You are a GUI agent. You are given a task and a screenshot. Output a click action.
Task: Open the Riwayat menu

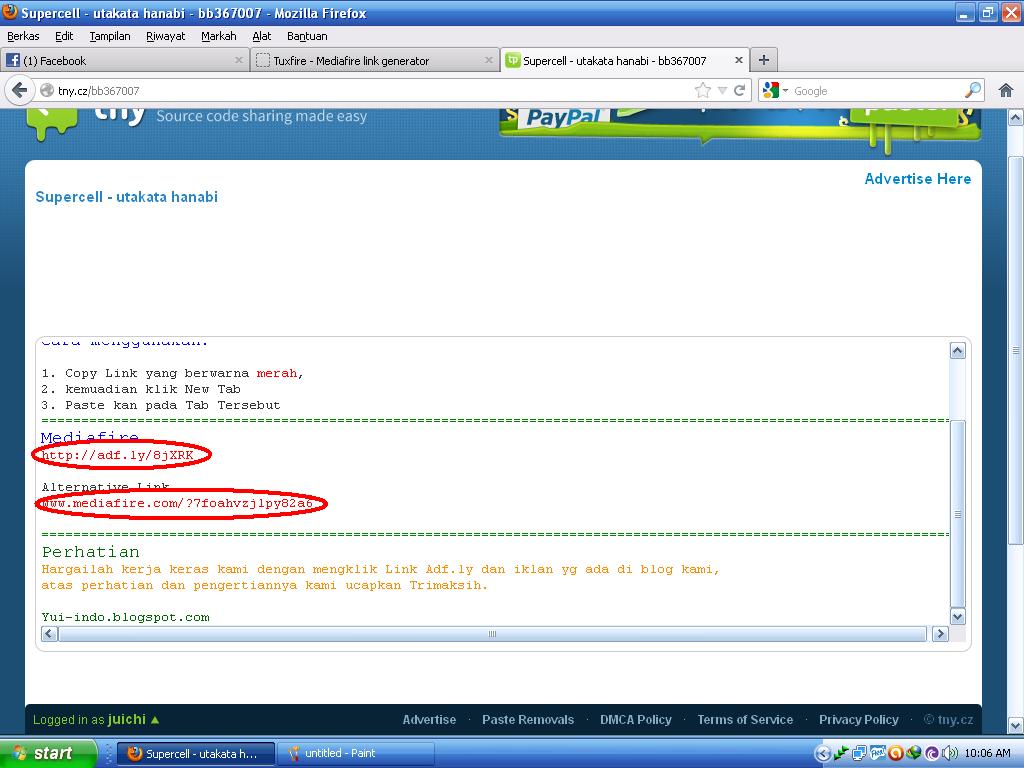click(165, 36)
